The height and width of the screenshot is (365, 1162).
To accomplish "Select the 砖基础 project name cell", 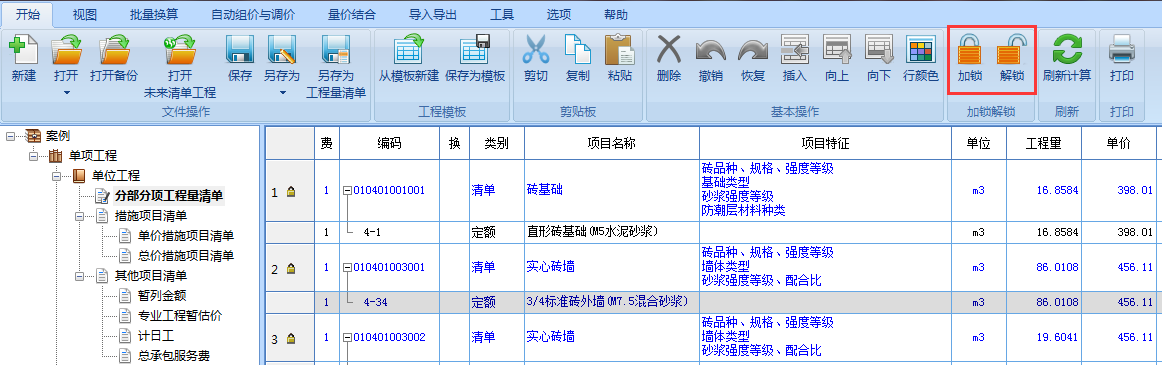I will (x=611, y=190).
